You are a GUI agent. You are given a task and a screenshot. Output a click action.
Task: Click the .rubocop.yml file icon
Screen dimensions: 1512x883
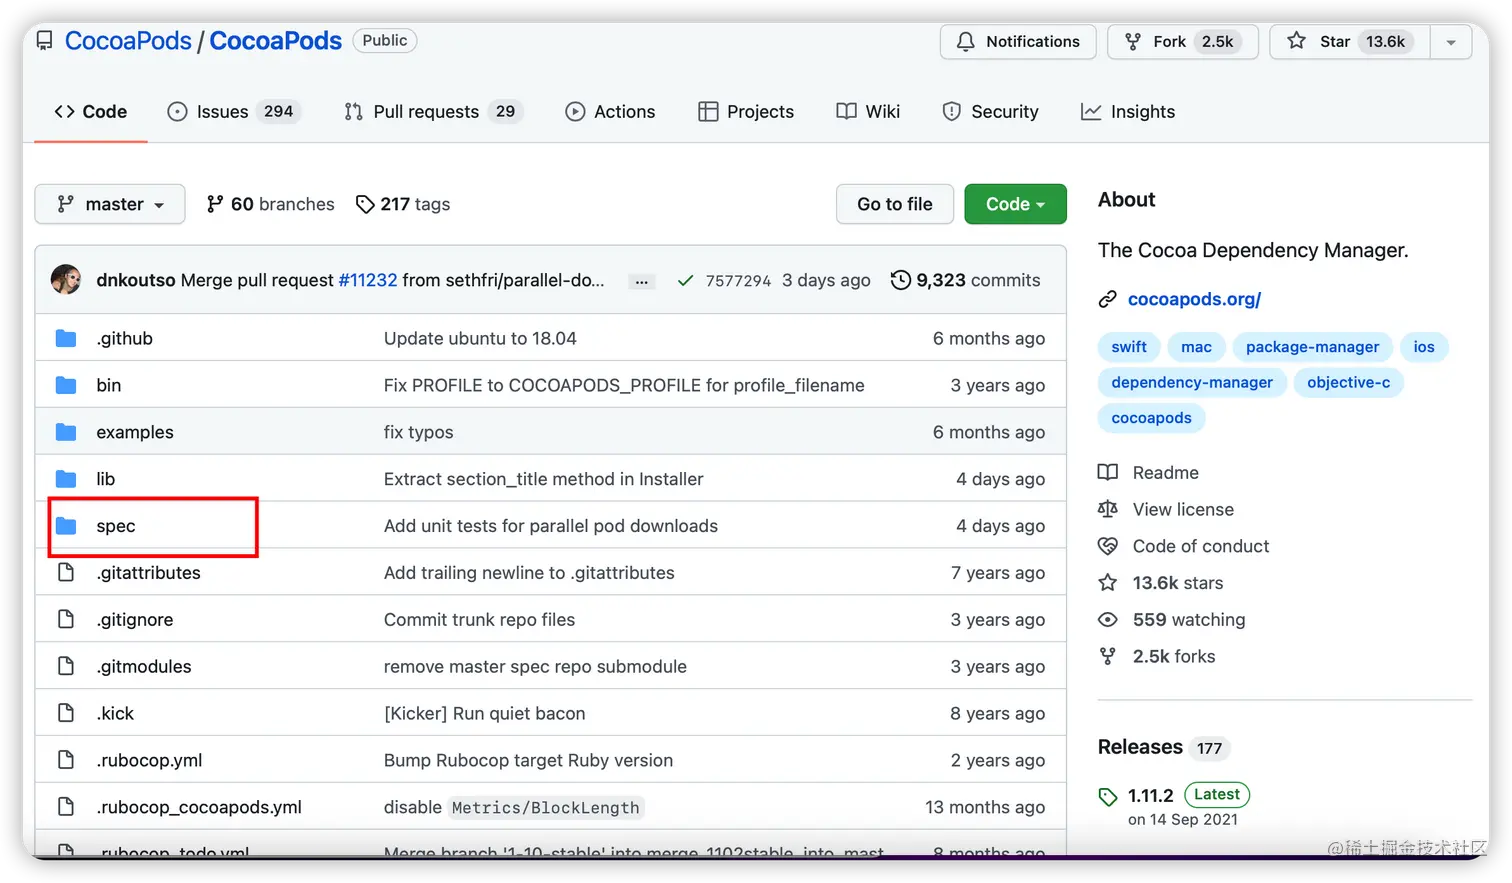pos(66,761)
